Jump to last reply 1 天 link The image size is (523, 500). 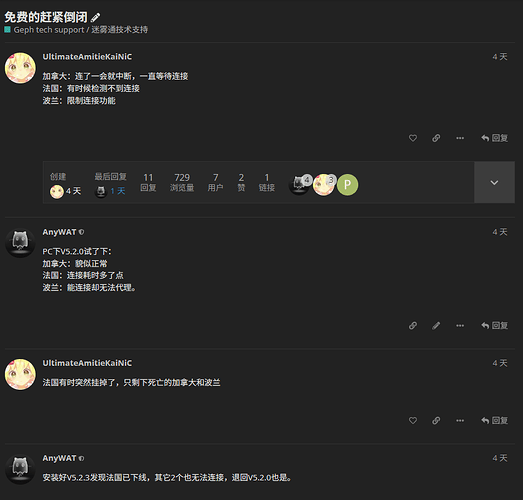click(117, 191)
